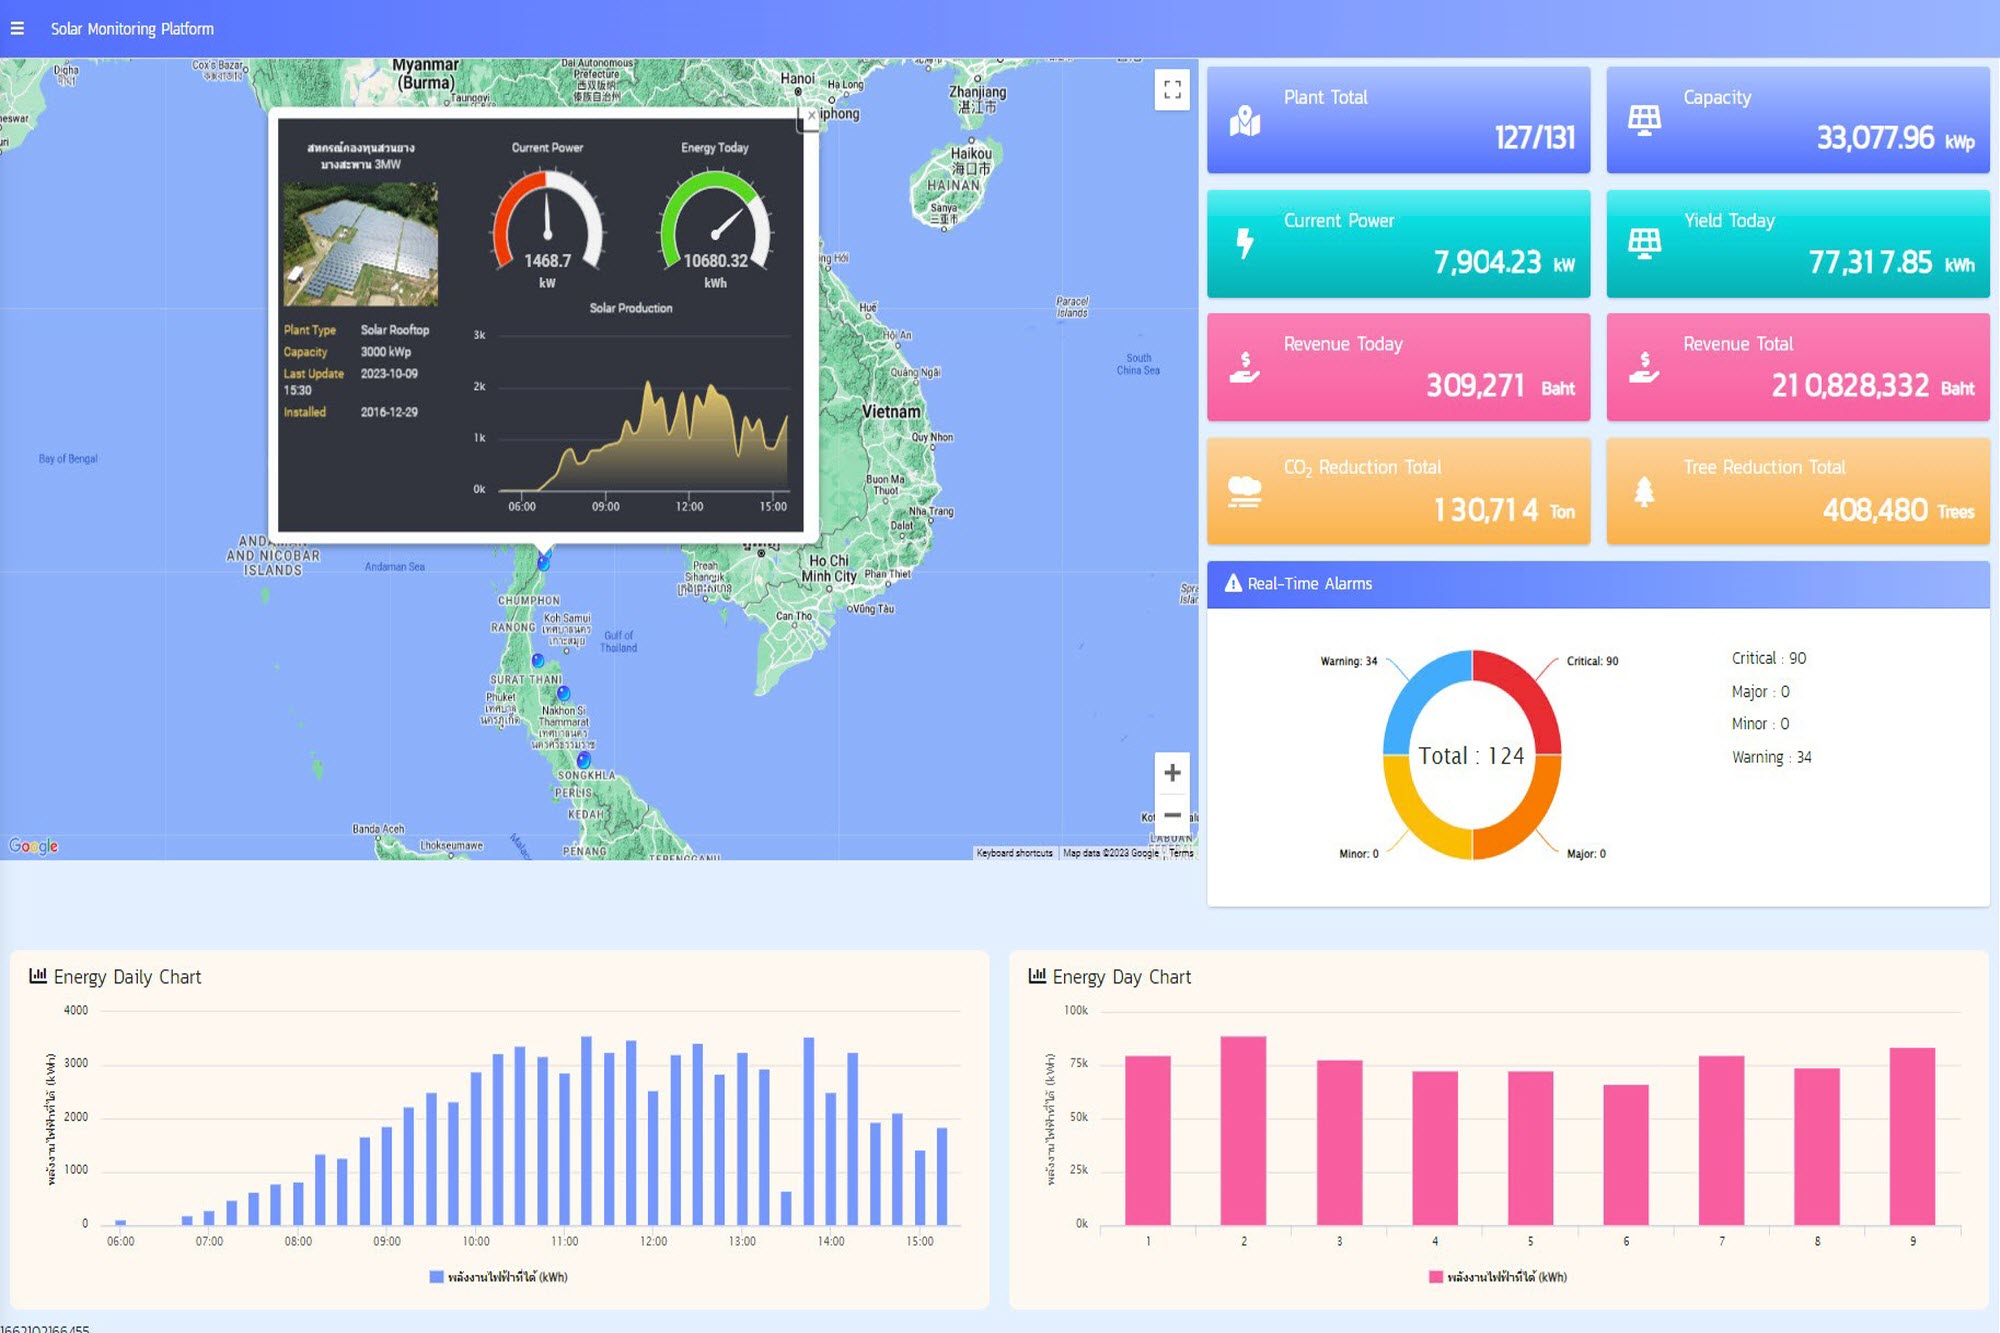Image resolution: width=2000 pixels, height=1333 pixels.
Task: Click the Energy Today gauge in popup
Action: [715, 222]
